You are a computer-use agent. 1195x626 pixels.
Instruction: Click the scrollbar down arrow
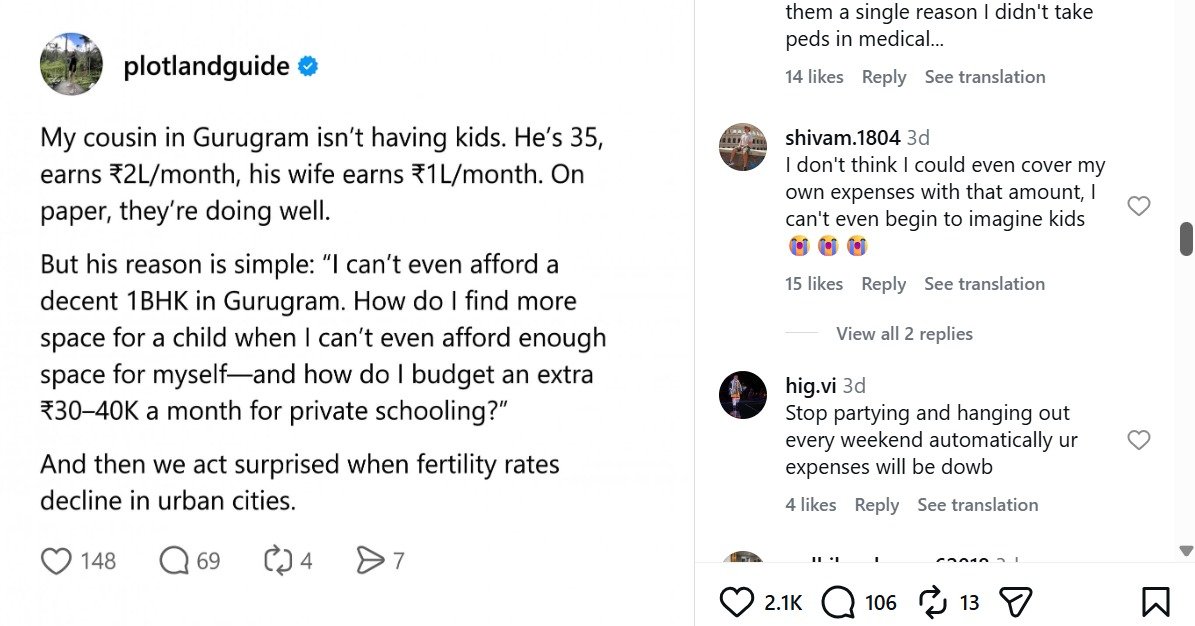pos(1186,551)
